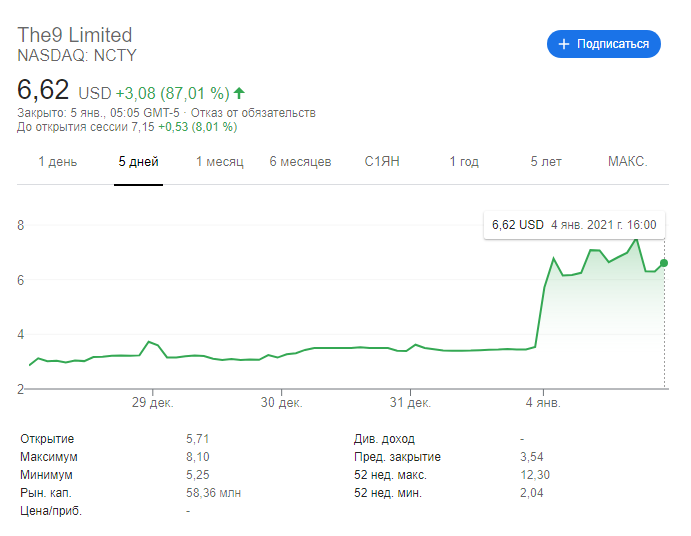The width and height of the screenshot is (691, 536).
Task: Click the plus icon on Подписаться button
Action: tap(564, 44)
